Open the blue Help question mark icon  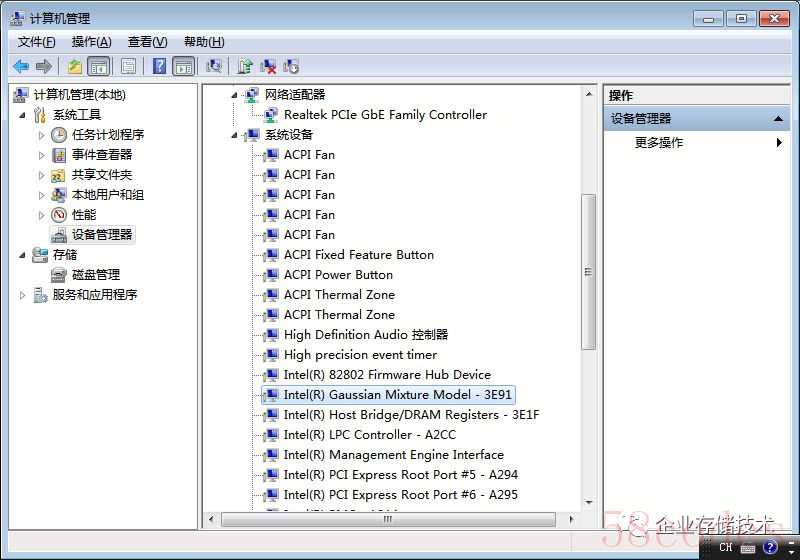pos(159,66)
